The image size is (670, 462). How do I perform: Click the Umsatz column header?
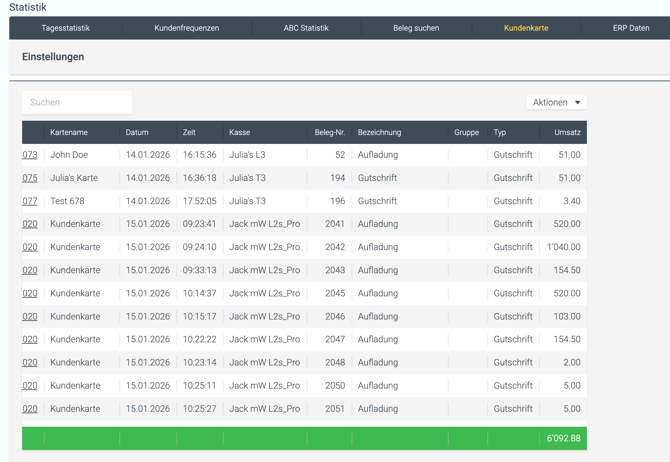point(567,132)
